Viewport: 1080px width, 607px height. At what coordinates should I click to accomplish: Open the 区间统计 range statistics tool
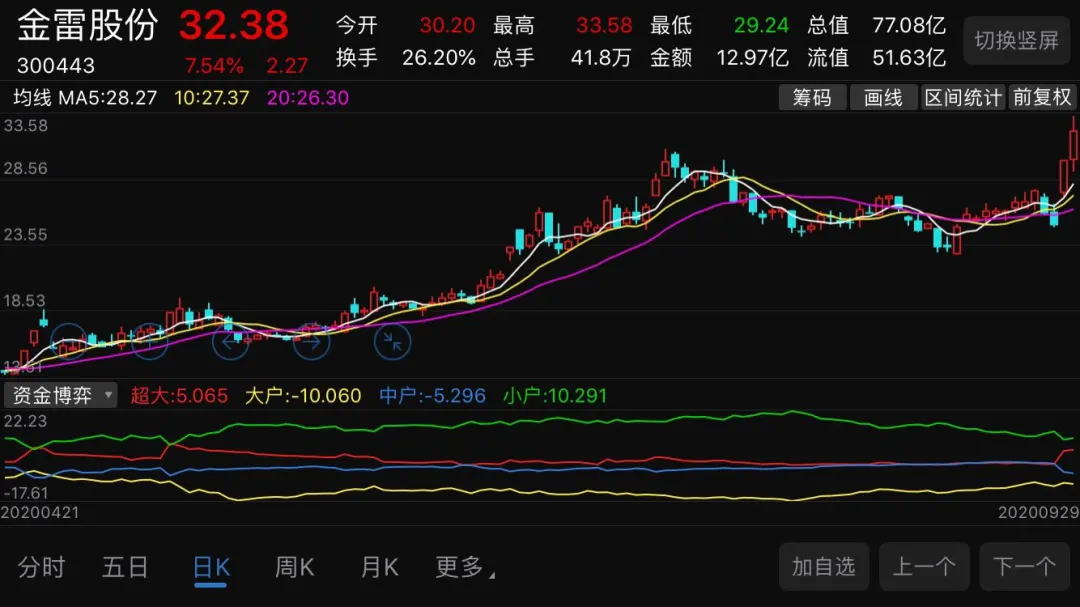click(x=962, y=97)
